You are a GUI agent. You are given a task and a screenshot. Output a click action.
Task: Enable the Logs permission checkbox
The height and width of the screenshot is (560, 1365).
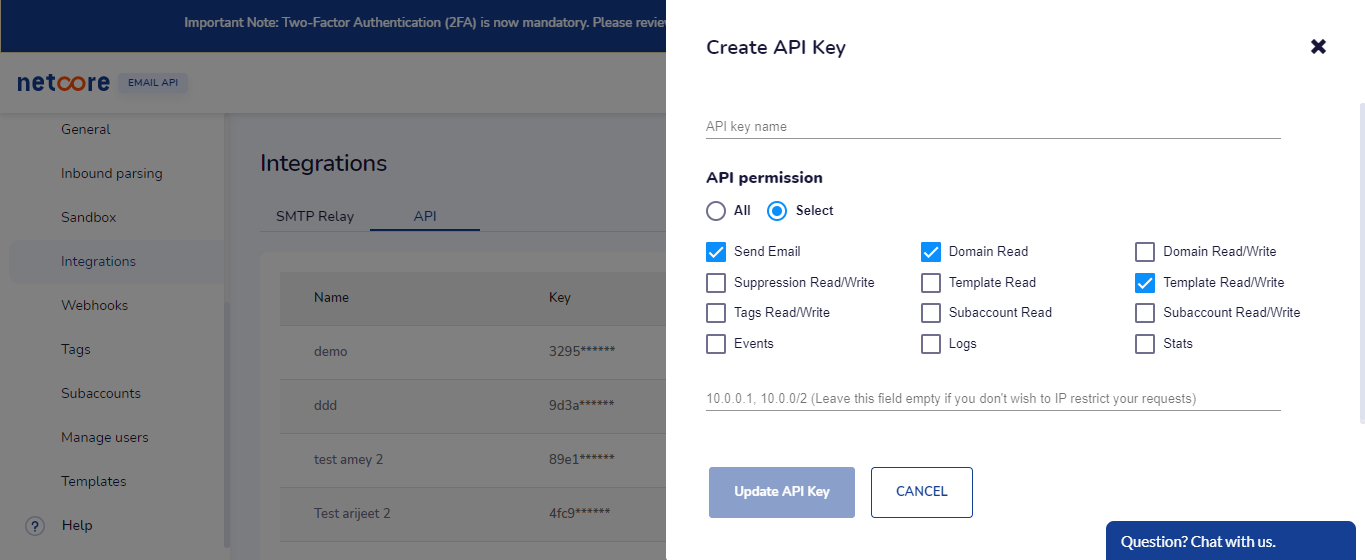[x=931, y=344]
